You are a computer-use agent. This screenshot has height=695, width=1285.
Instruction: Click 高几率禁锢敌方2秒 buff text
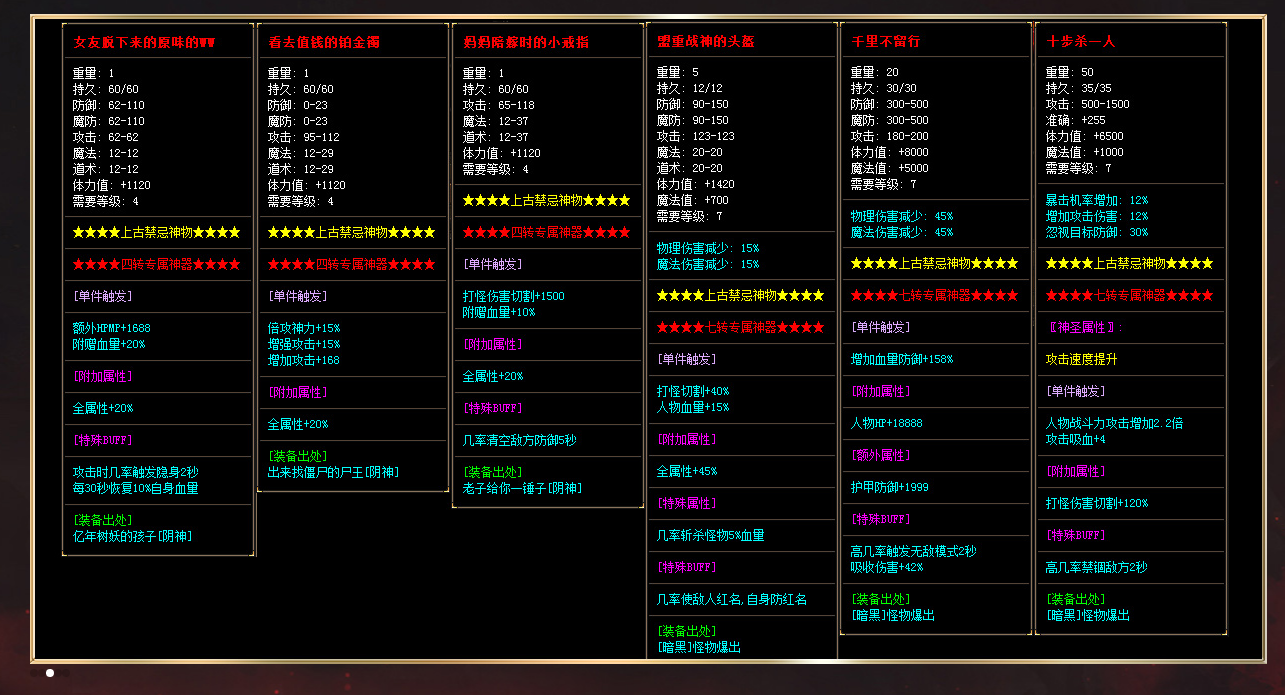coord(1096,567)
